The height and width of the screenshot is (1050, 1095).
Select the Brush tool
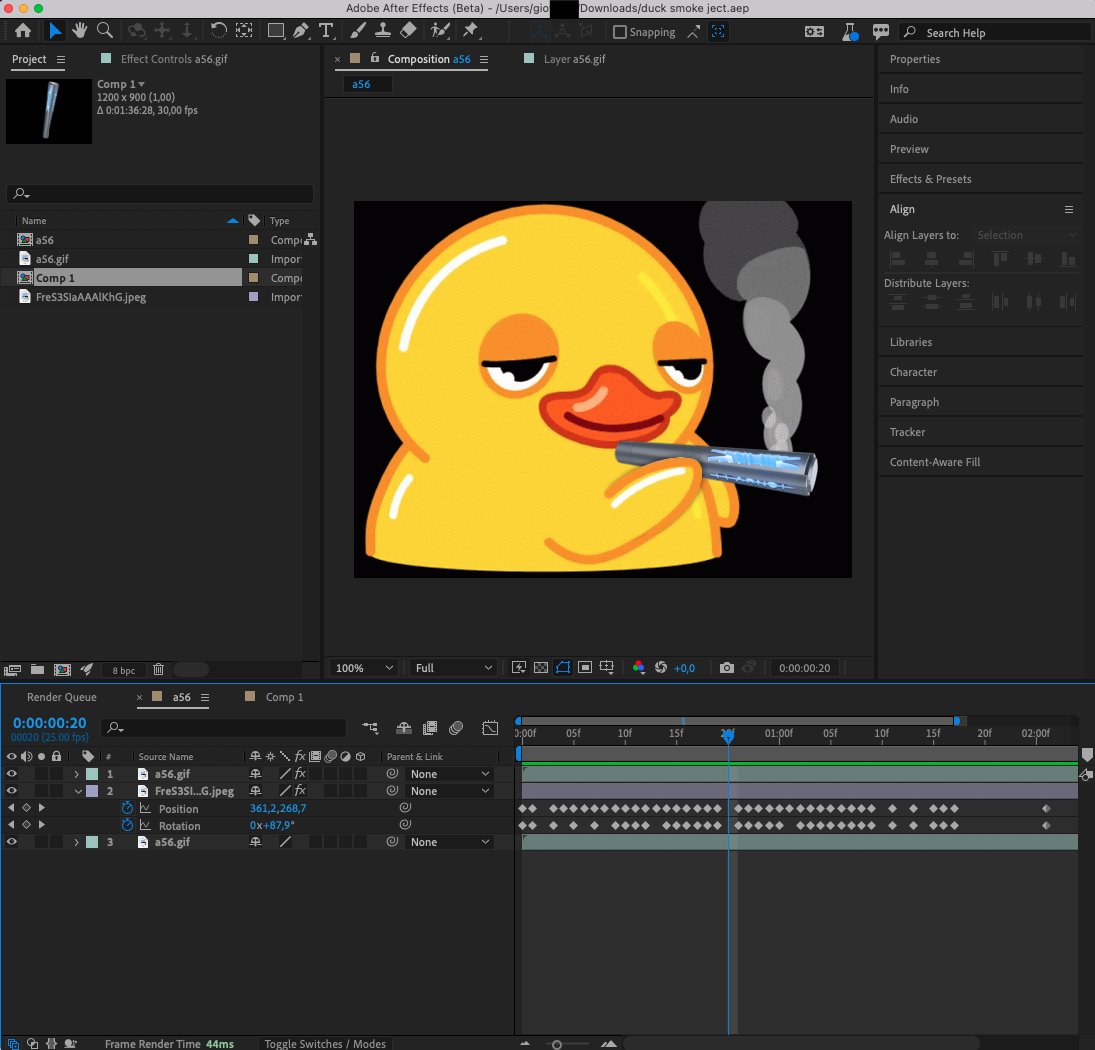click(358, 31)
